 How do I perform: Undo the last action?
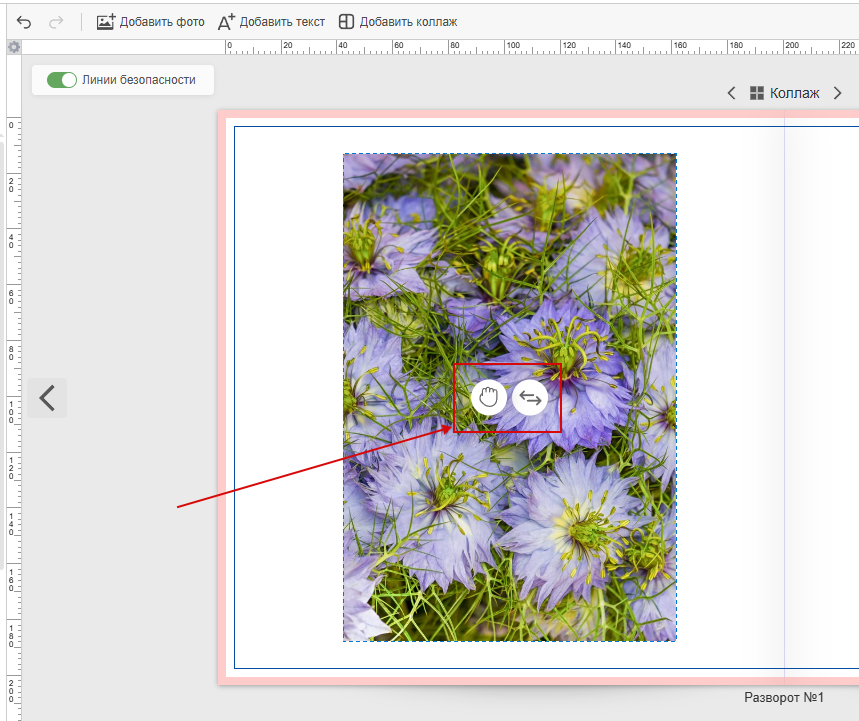[24, 22]
